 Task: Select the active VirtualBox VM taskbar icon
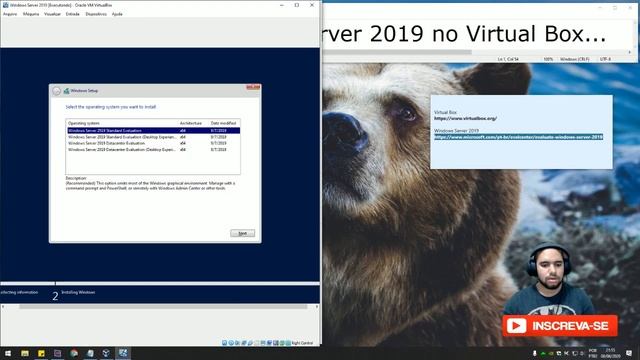point(123,353)
